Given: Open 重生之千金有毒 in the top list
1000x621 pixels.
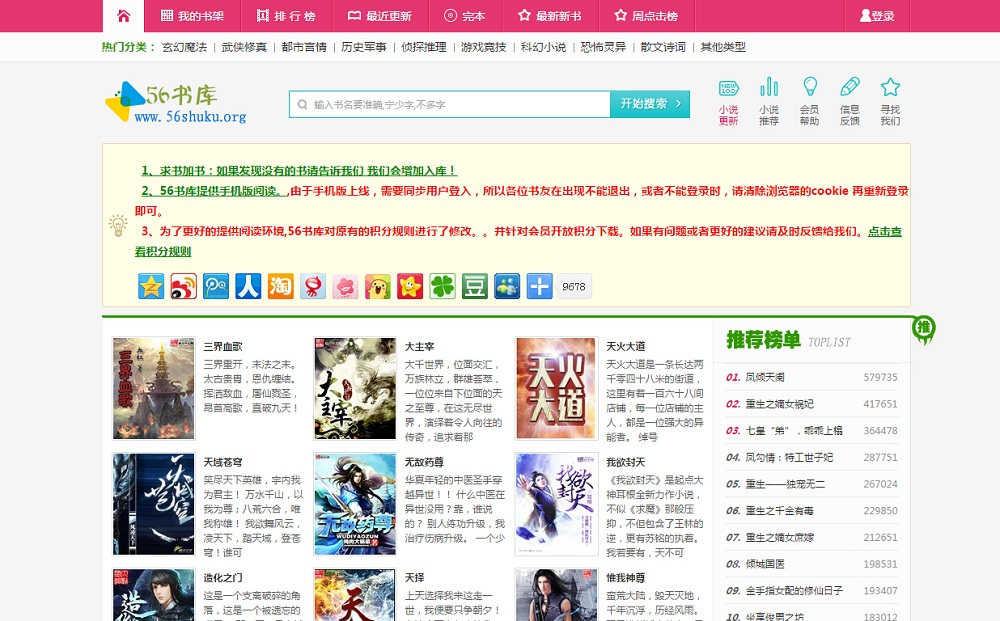Looking at the screenshot, I should [780, 511].
